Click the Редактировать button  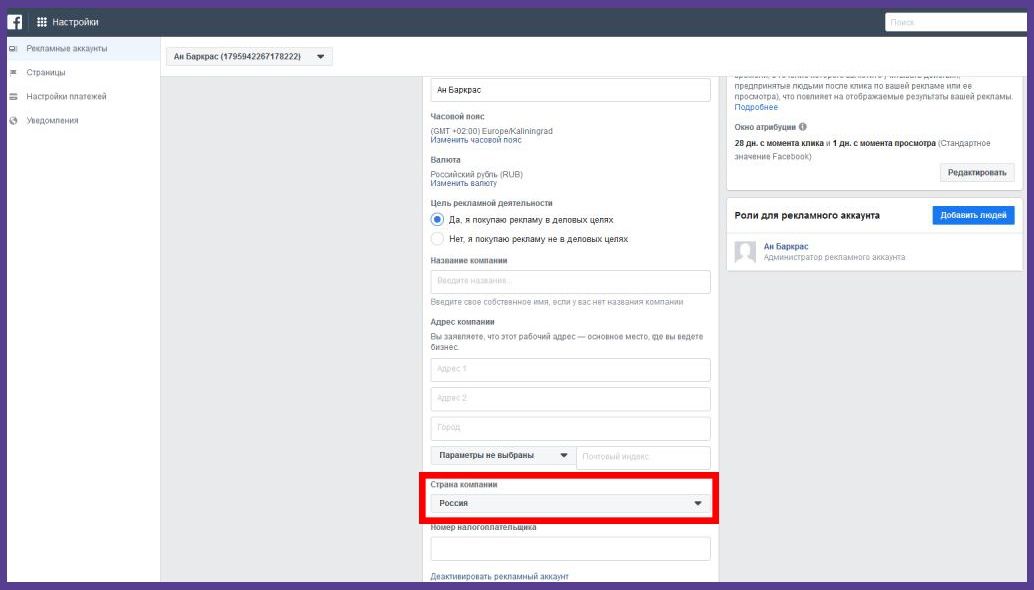(x=977, y=173)
